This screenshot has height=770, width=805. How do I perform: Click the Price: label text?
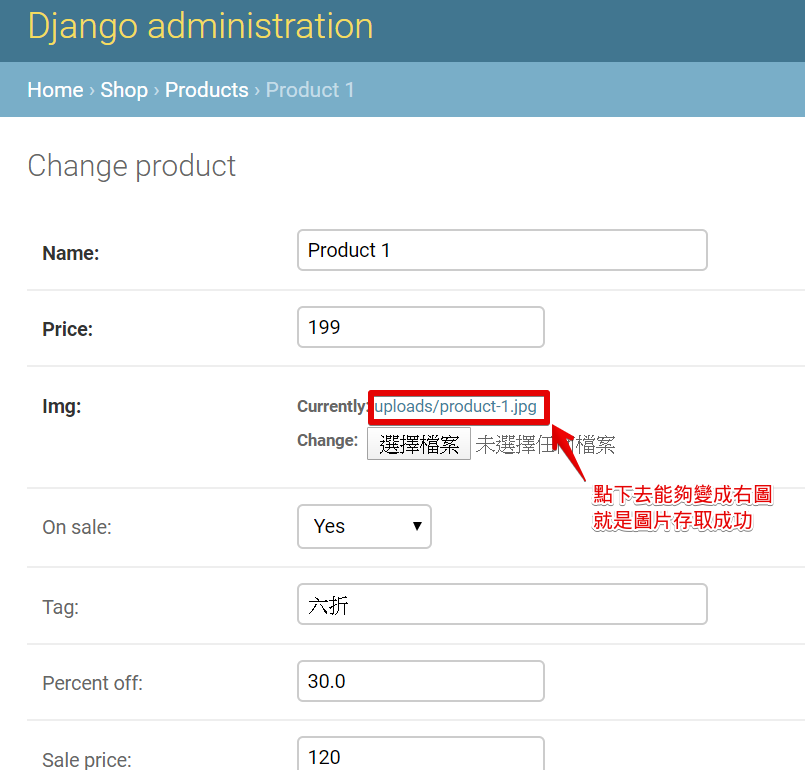pos(68,330)
